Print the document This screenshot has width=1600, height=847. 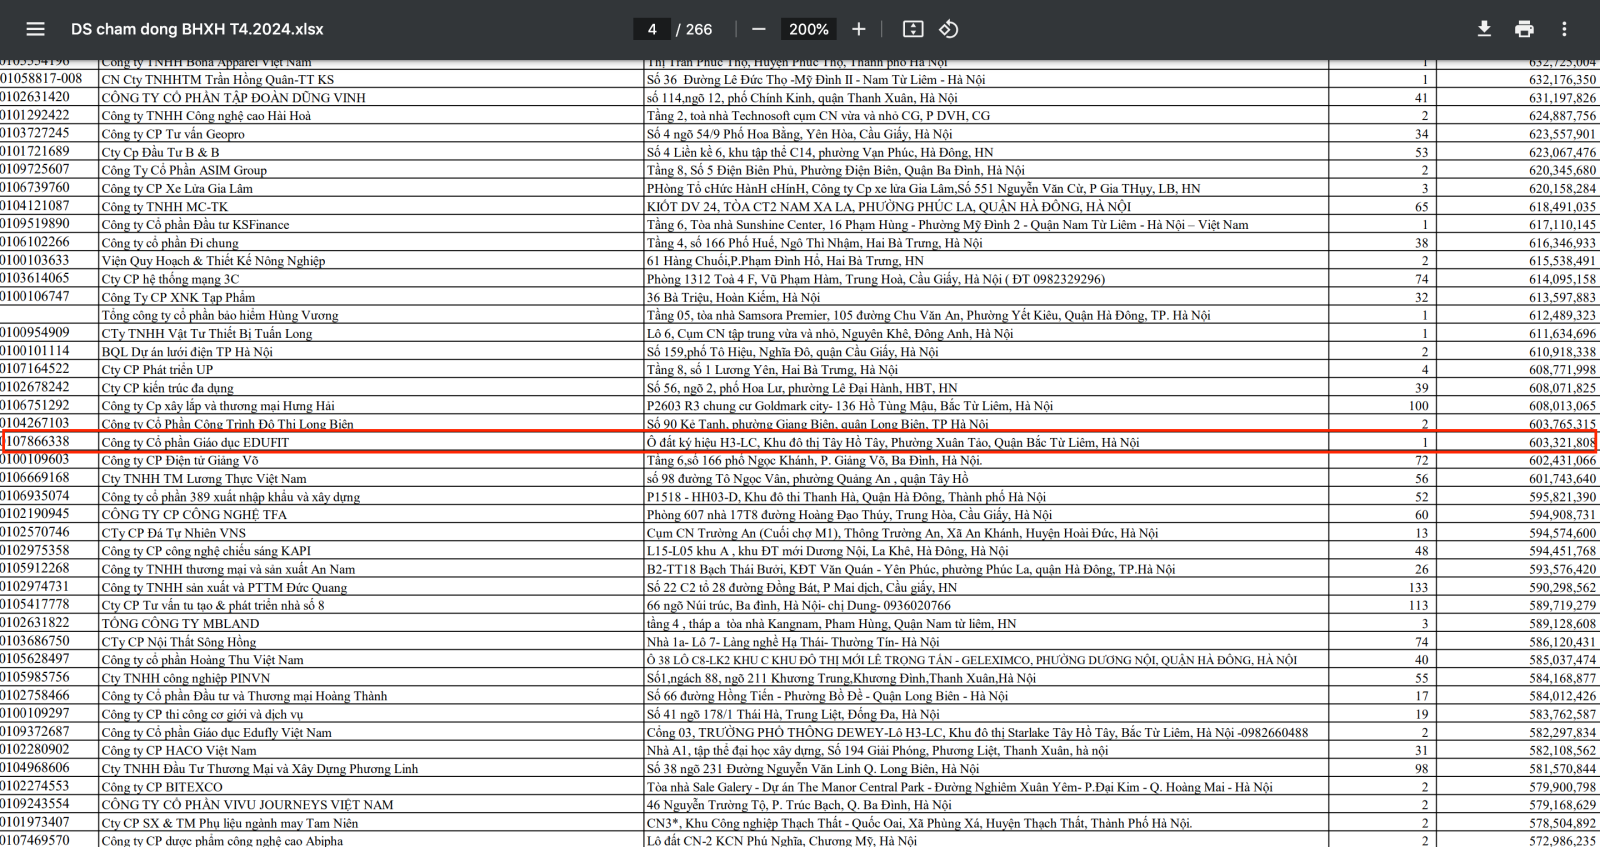tap(1524, 29)
